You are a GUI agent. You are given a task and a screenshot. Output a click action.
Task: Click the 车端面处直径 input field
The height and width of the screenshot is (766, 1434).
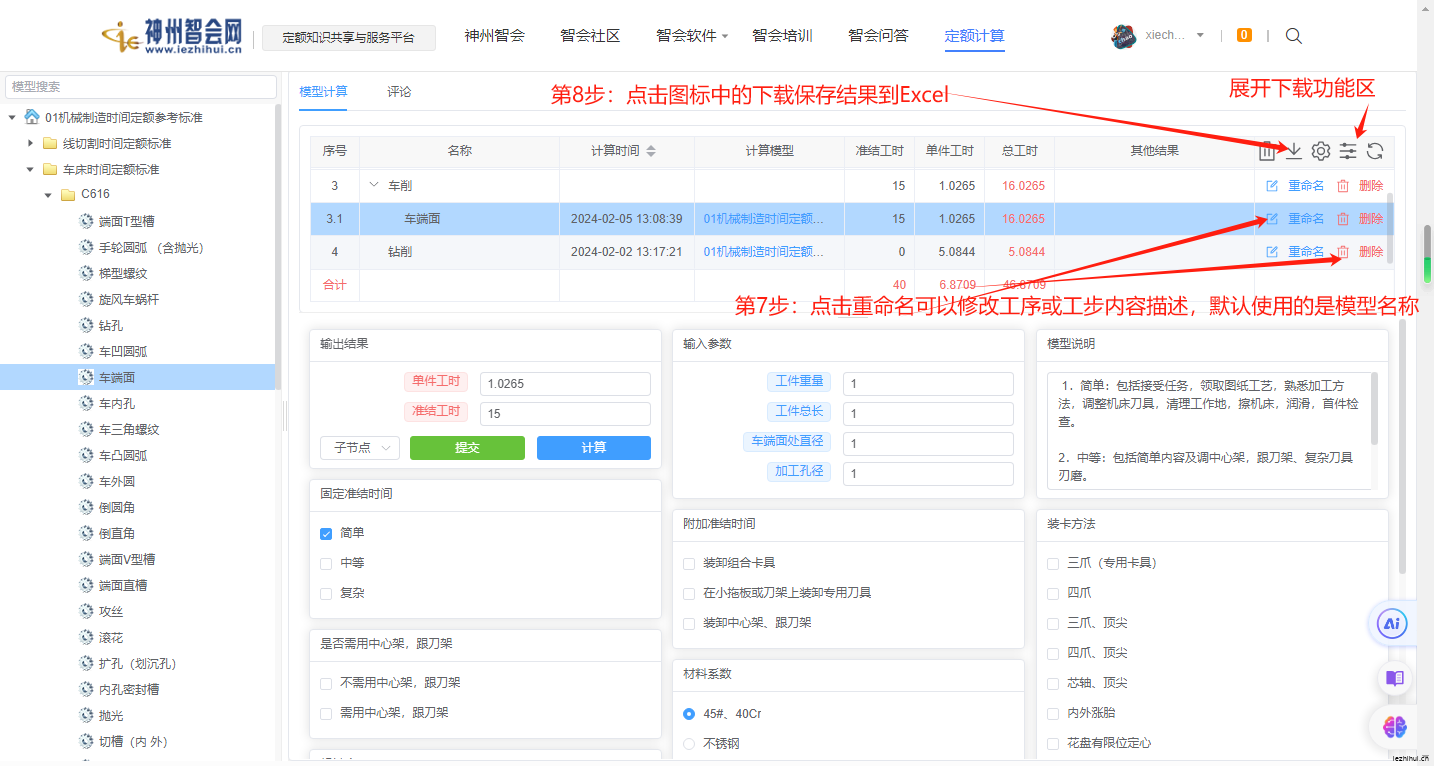[x=928, y=444]
